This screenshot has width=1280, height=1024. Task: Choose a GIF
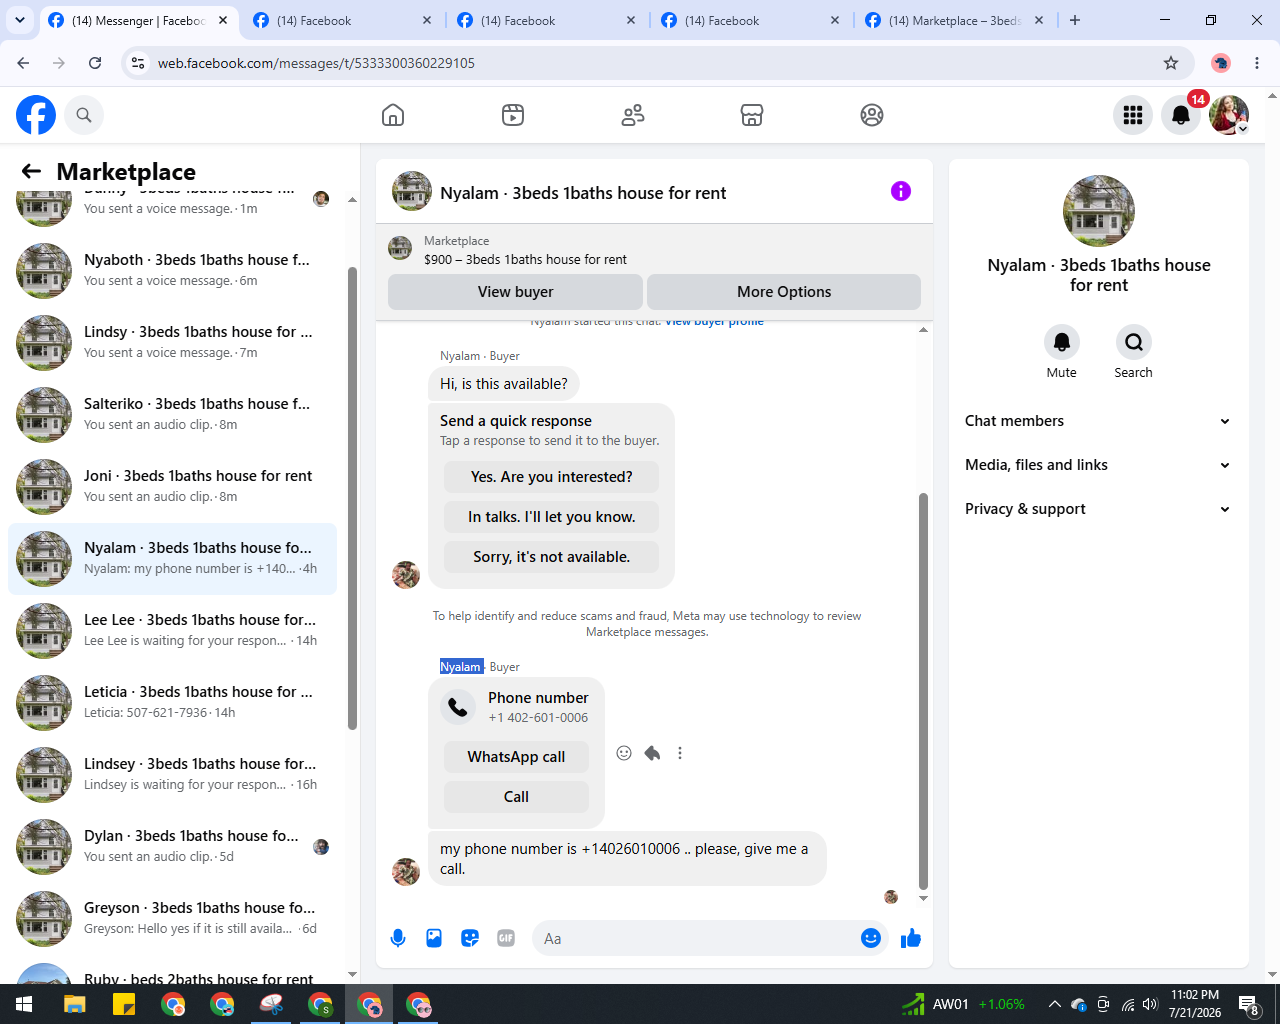(x=506, y=938)
